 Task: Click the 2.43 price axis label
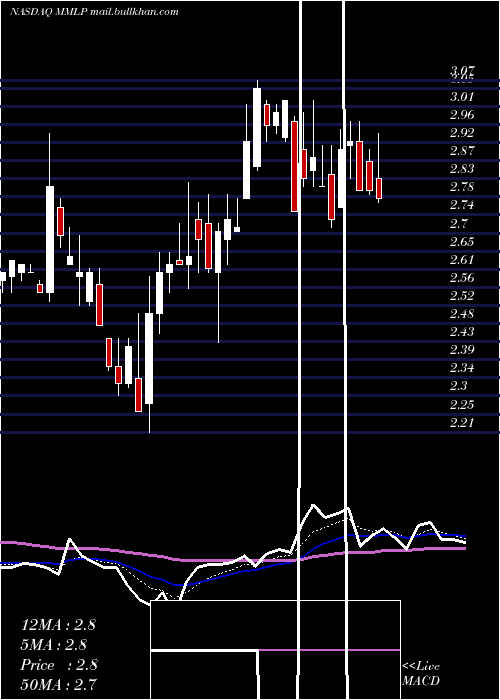(462, 332)
